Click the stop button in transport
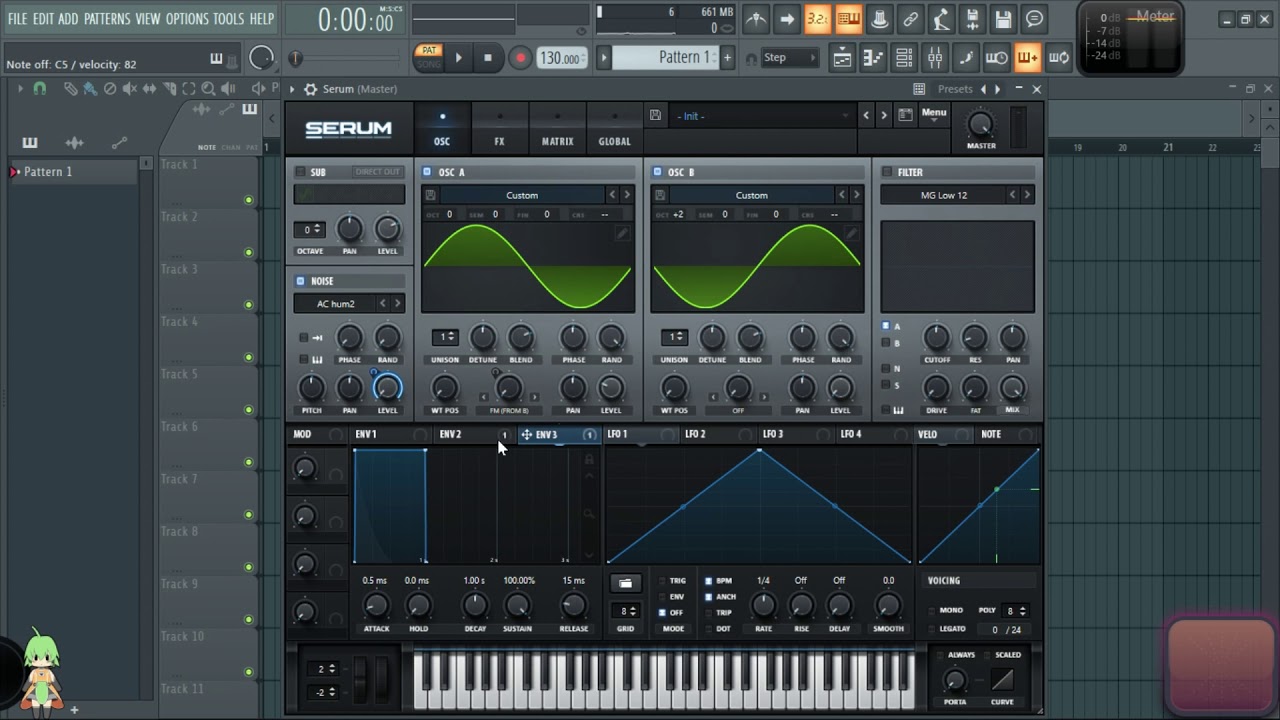The height and width of the screenshot is (720, 1280). (488, 58)
